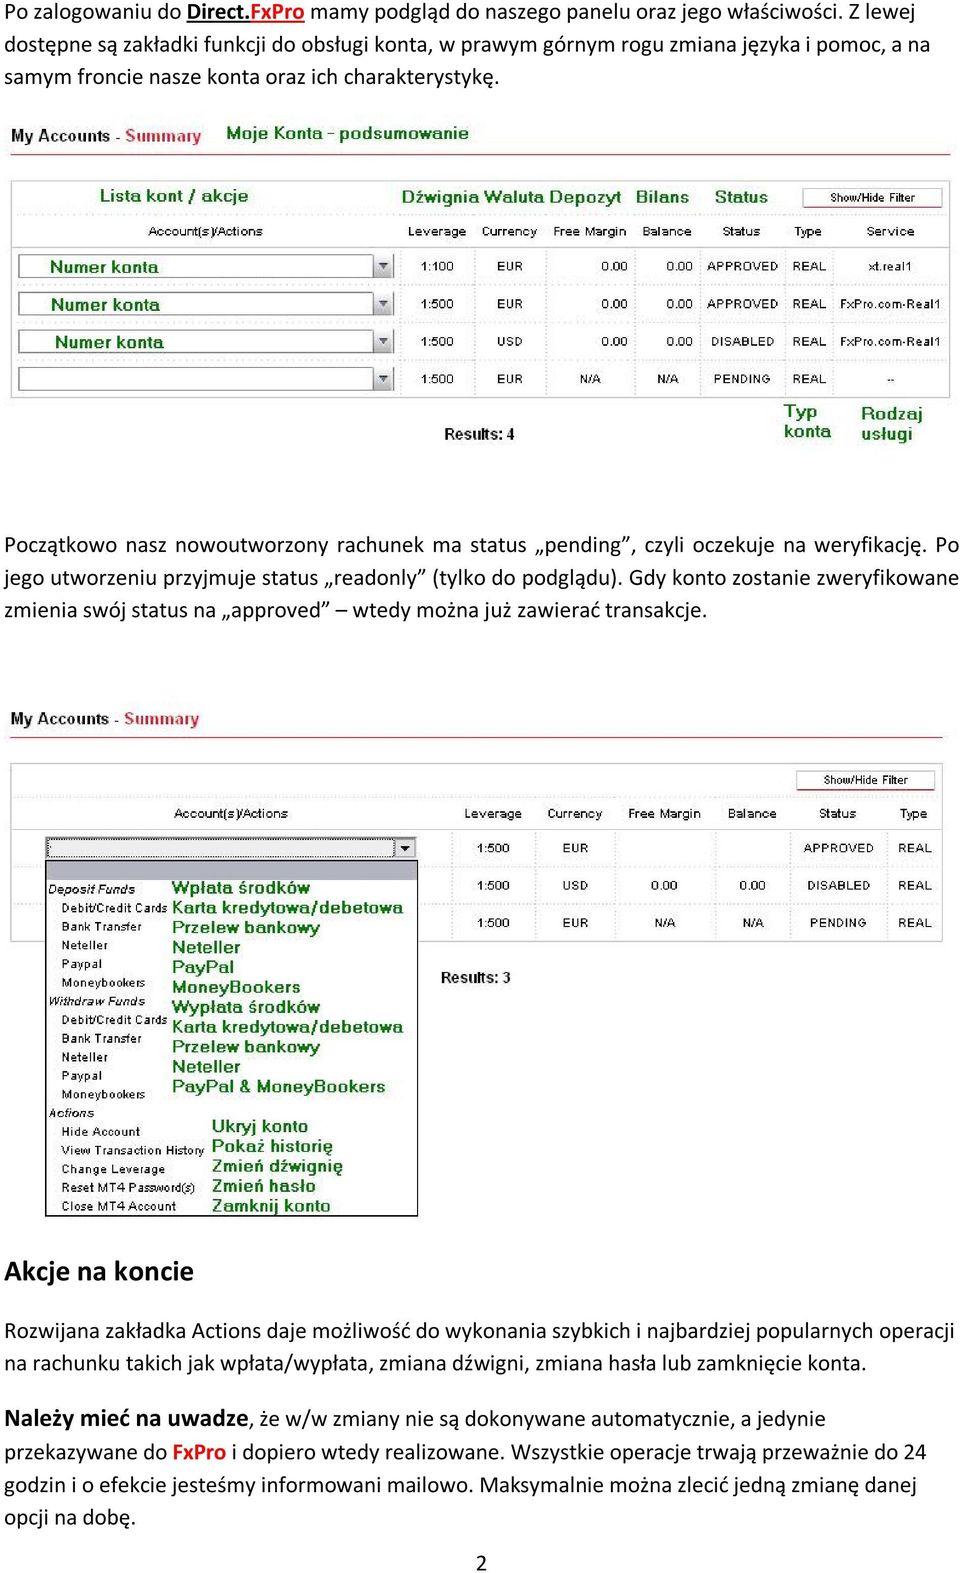Choose Paypal under Deposit Funds
This screenshot has height=1573, width=960.
tap(82, 964)
